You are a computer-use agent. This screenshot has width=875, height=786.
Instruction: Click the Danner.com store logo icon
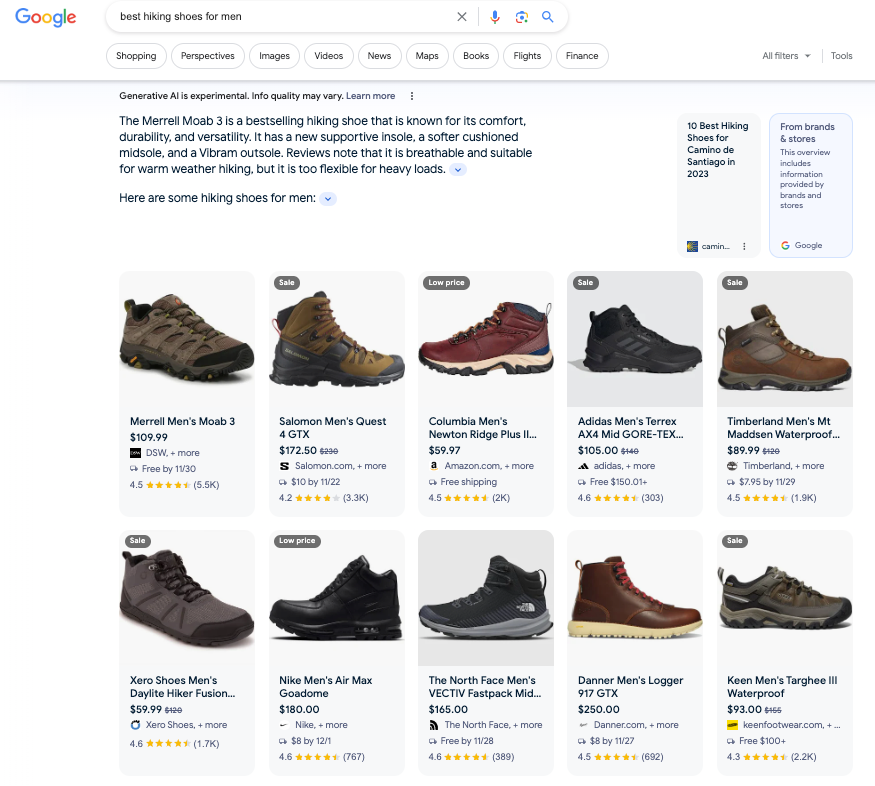point(583,725)
